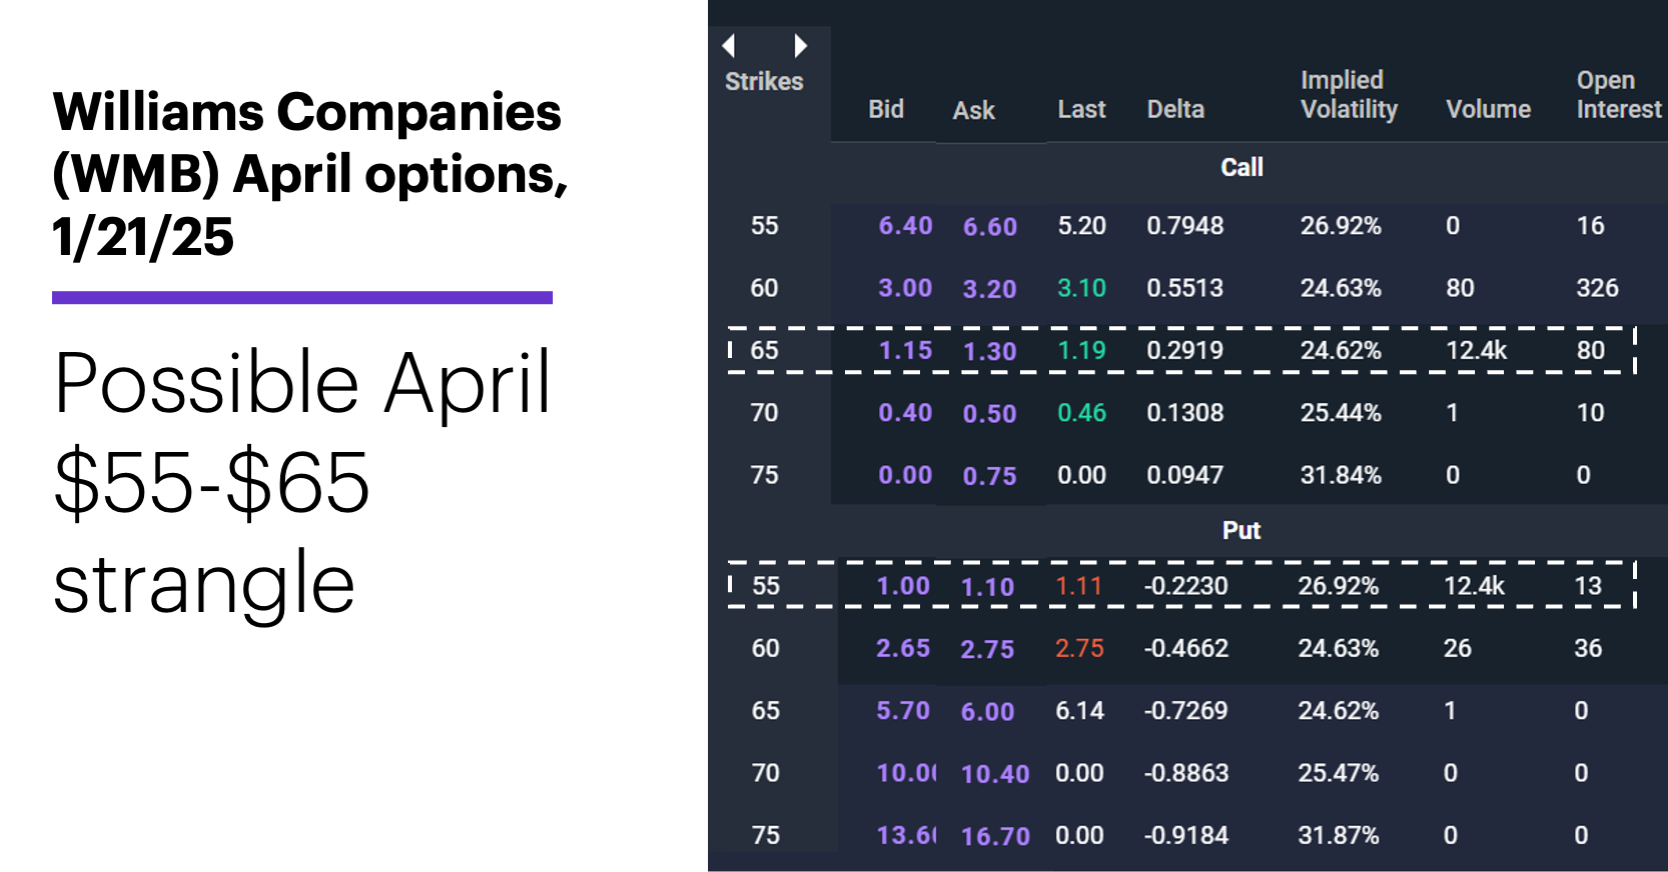
Task: Click the 1.15 bid of the 65 call
Action: pyautogui.click(x=903, y=350)
